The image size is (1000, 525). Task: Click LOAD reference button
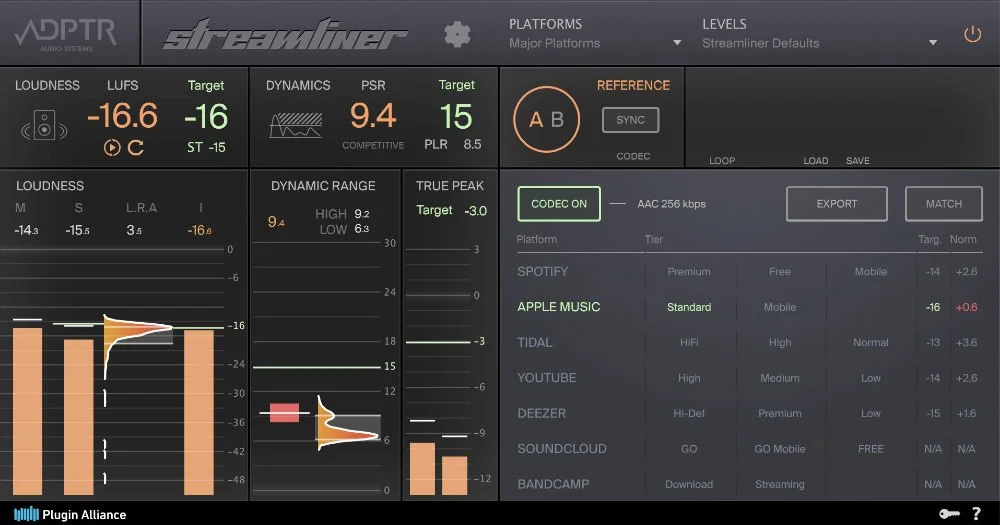[x=816, y=161]
